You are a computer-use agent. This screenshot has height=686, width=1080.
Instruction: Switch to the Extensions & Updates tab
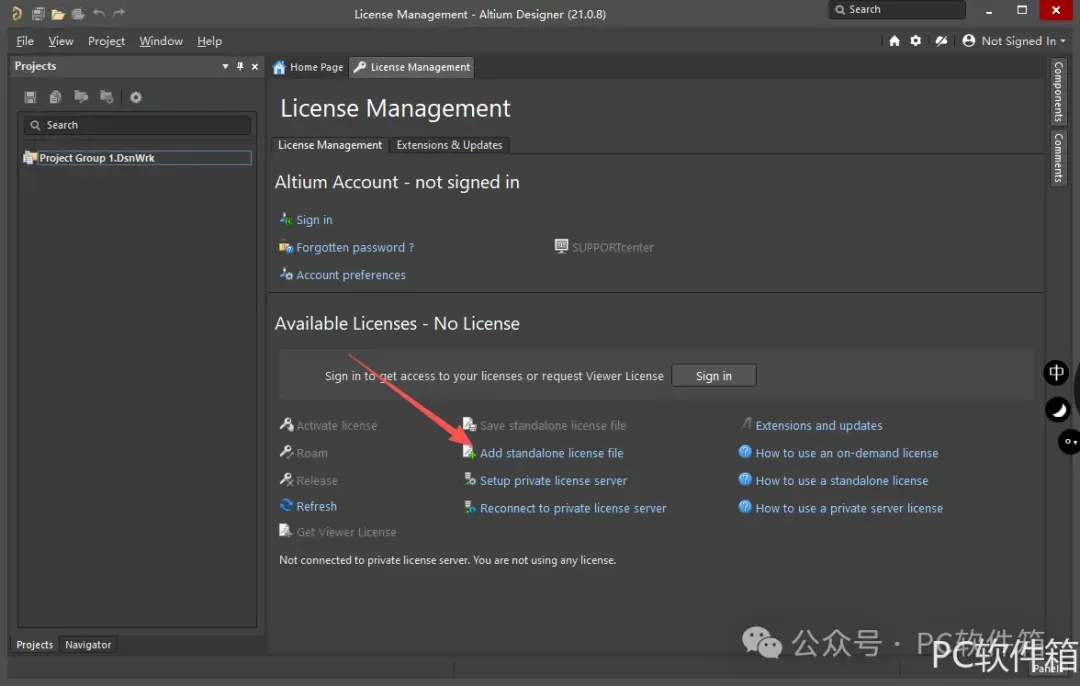tap(449, 145)
